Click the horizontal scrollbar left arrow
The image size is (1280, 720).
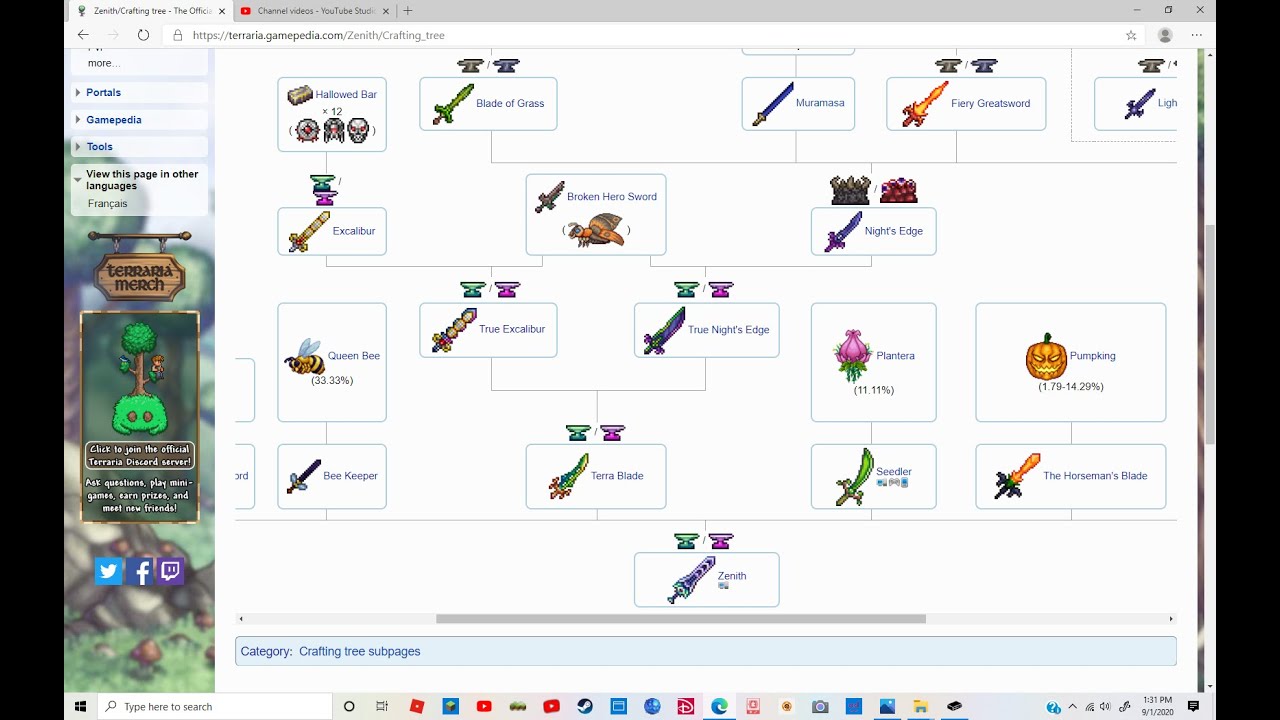coord(241,619)
